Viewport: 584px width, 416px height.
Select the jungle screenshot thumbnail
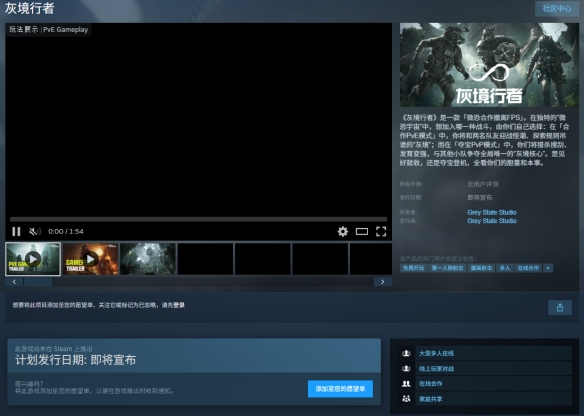tap(148, 259)
